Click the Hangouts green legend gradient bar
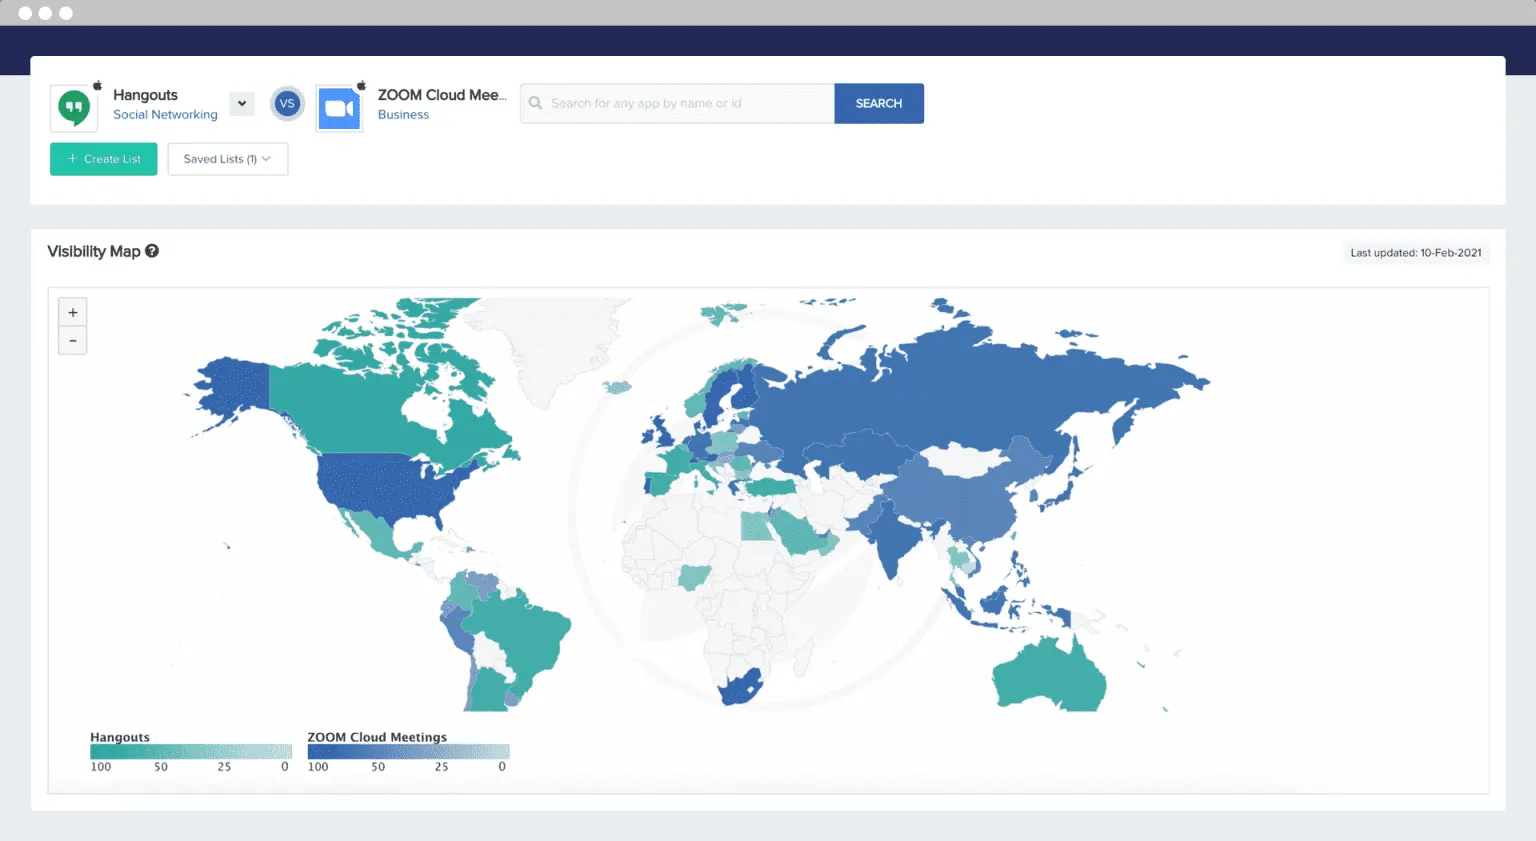The height and width of the screenshot is (841, 1536). pos(191,751)
